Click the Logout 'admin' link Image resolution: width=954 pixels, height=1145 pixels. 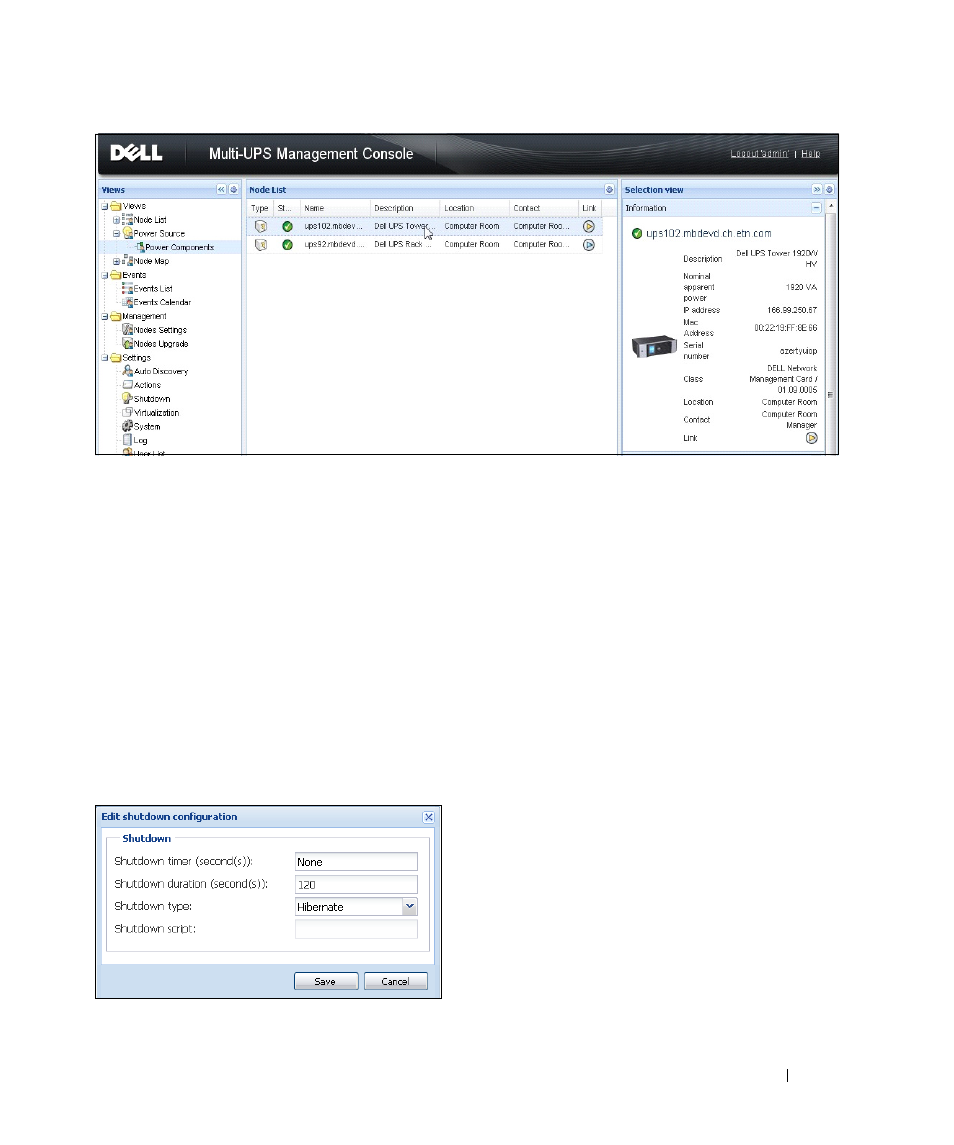[759, 154]
